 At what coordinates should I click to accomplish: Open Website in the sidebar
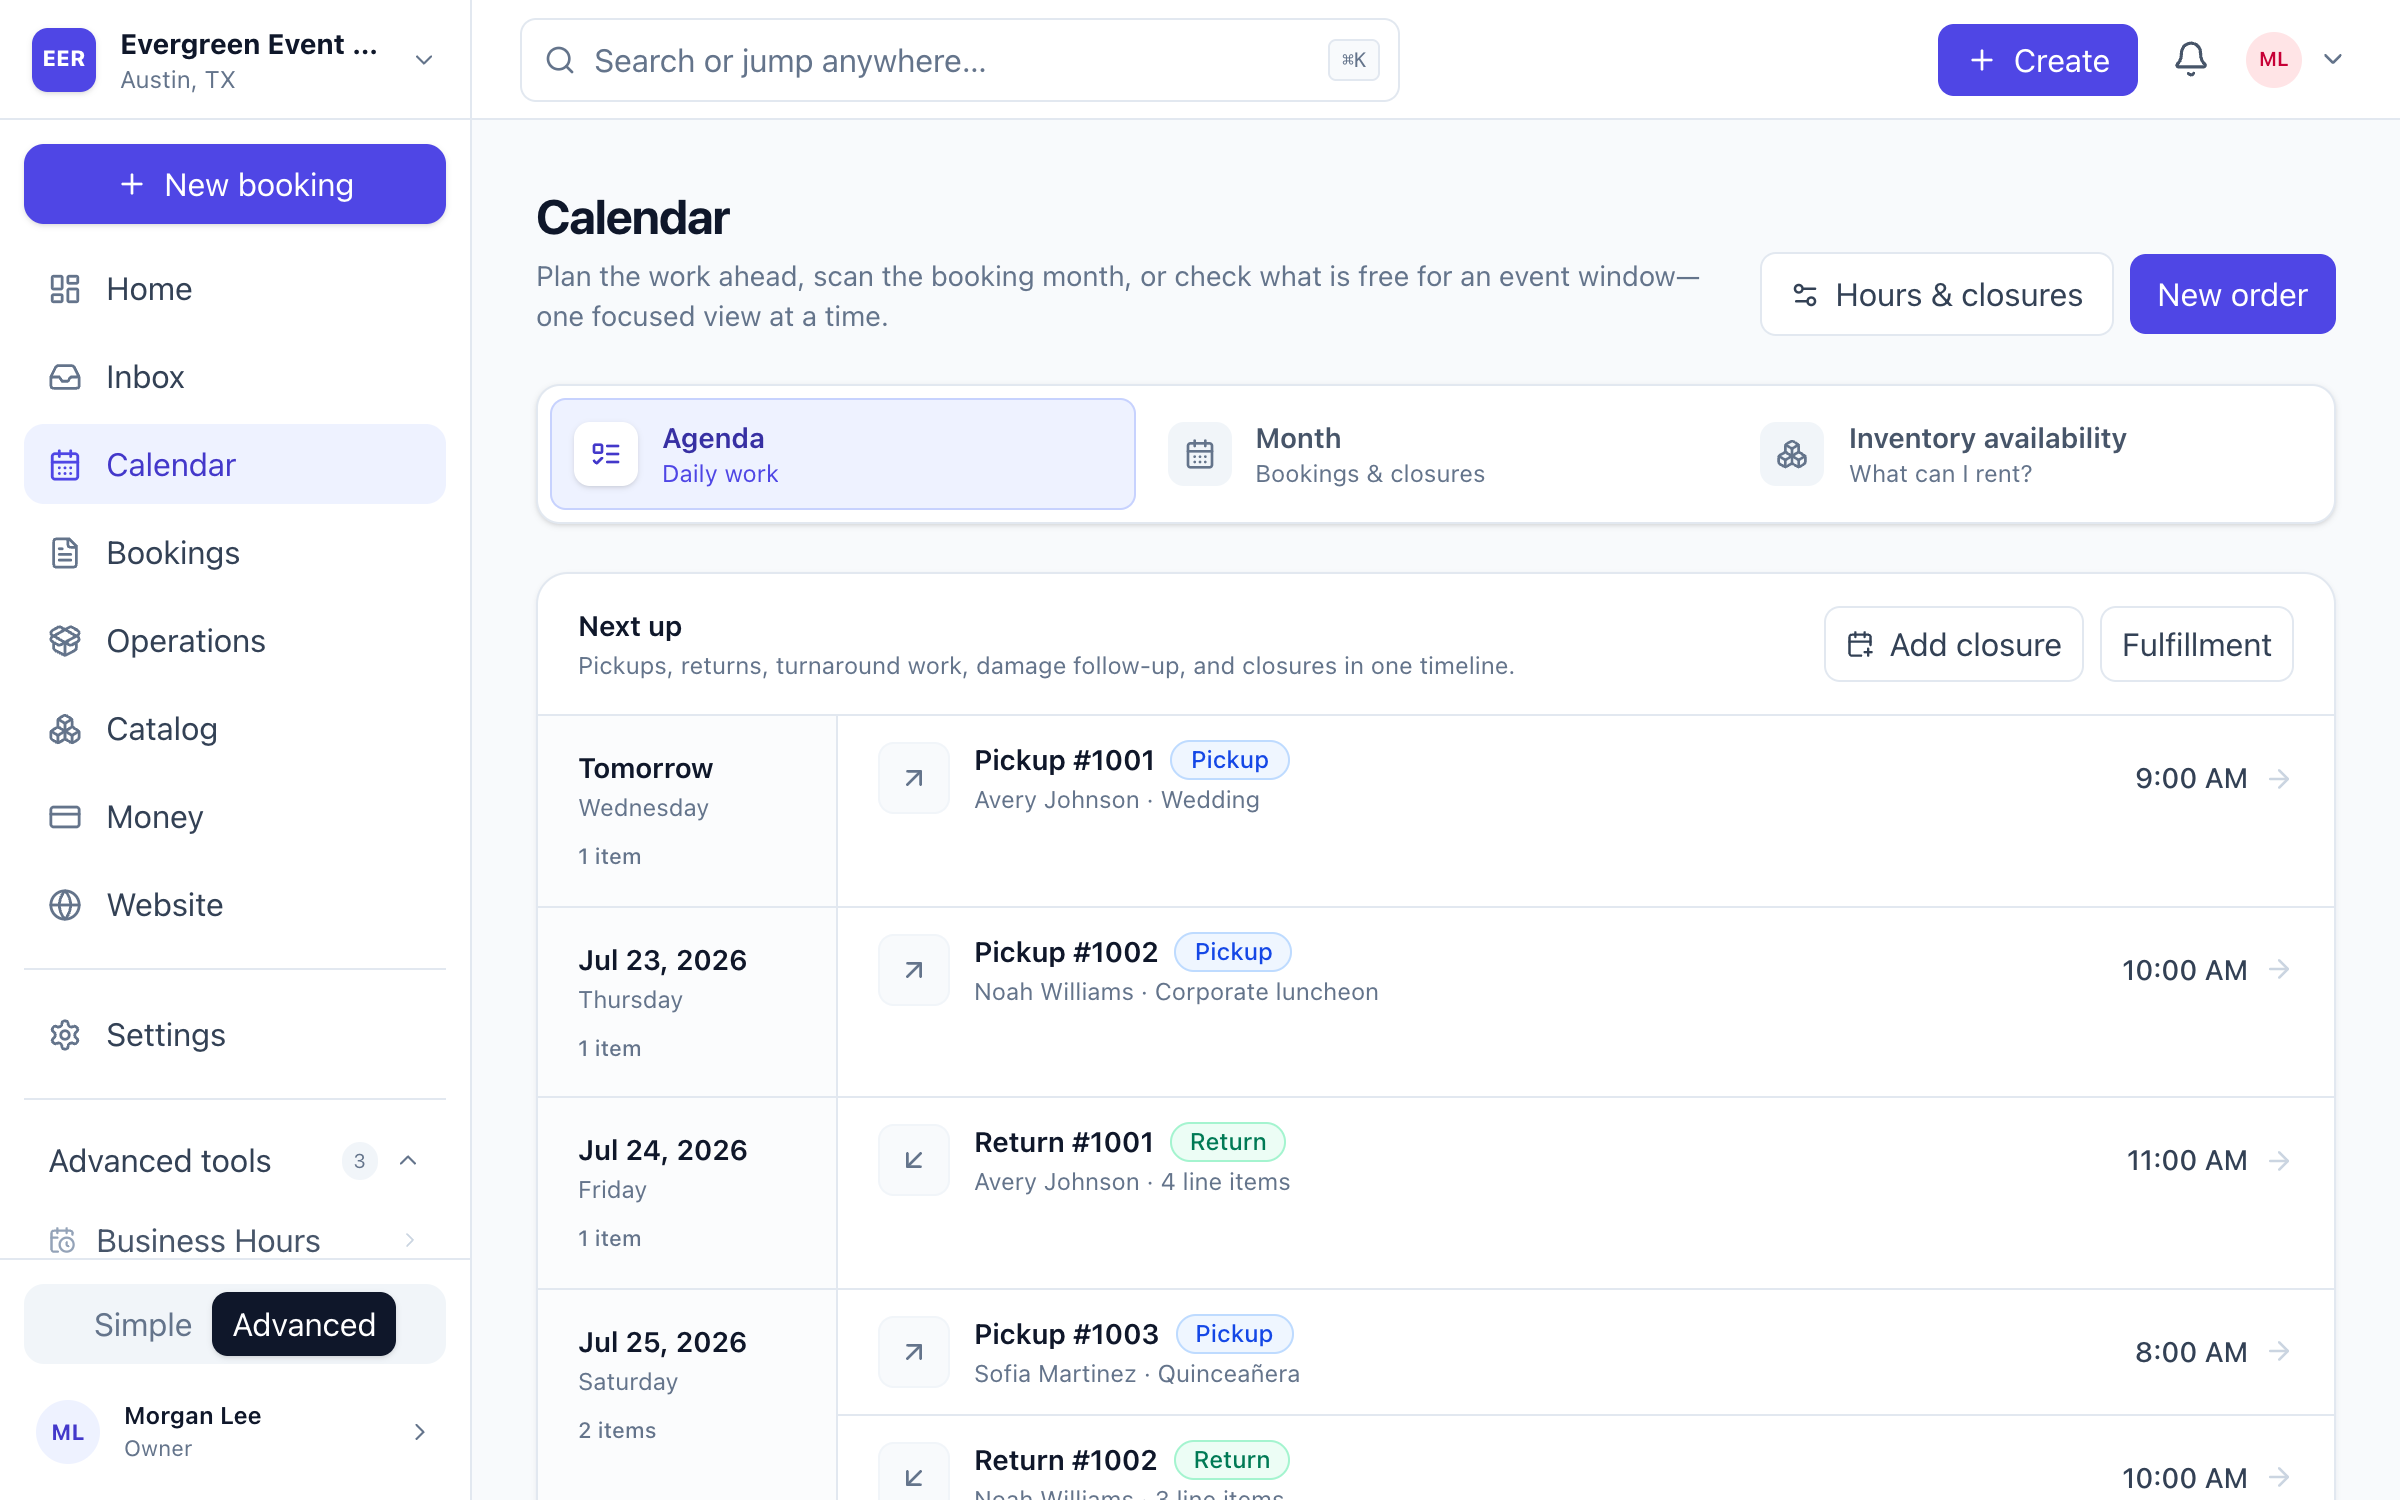tap(235, 905)
